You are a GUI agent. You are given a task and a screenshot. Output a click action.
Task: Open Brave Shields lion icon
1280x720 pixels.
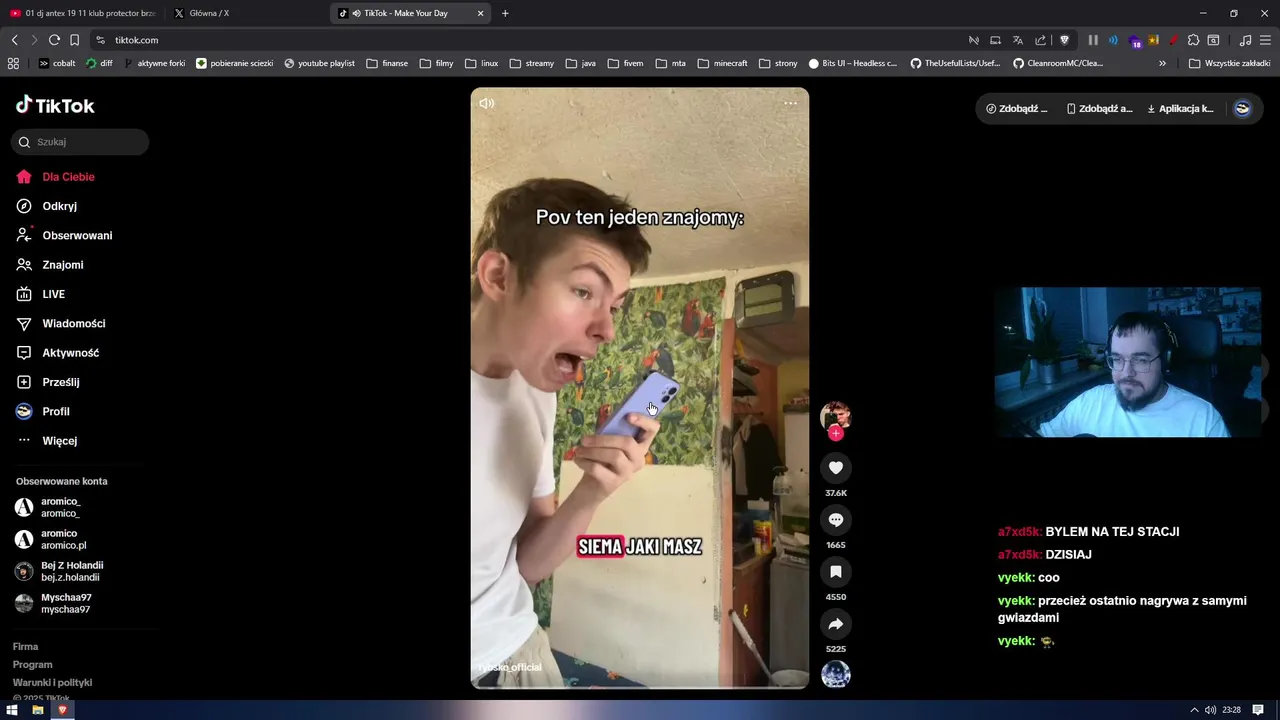point(1064,40)
